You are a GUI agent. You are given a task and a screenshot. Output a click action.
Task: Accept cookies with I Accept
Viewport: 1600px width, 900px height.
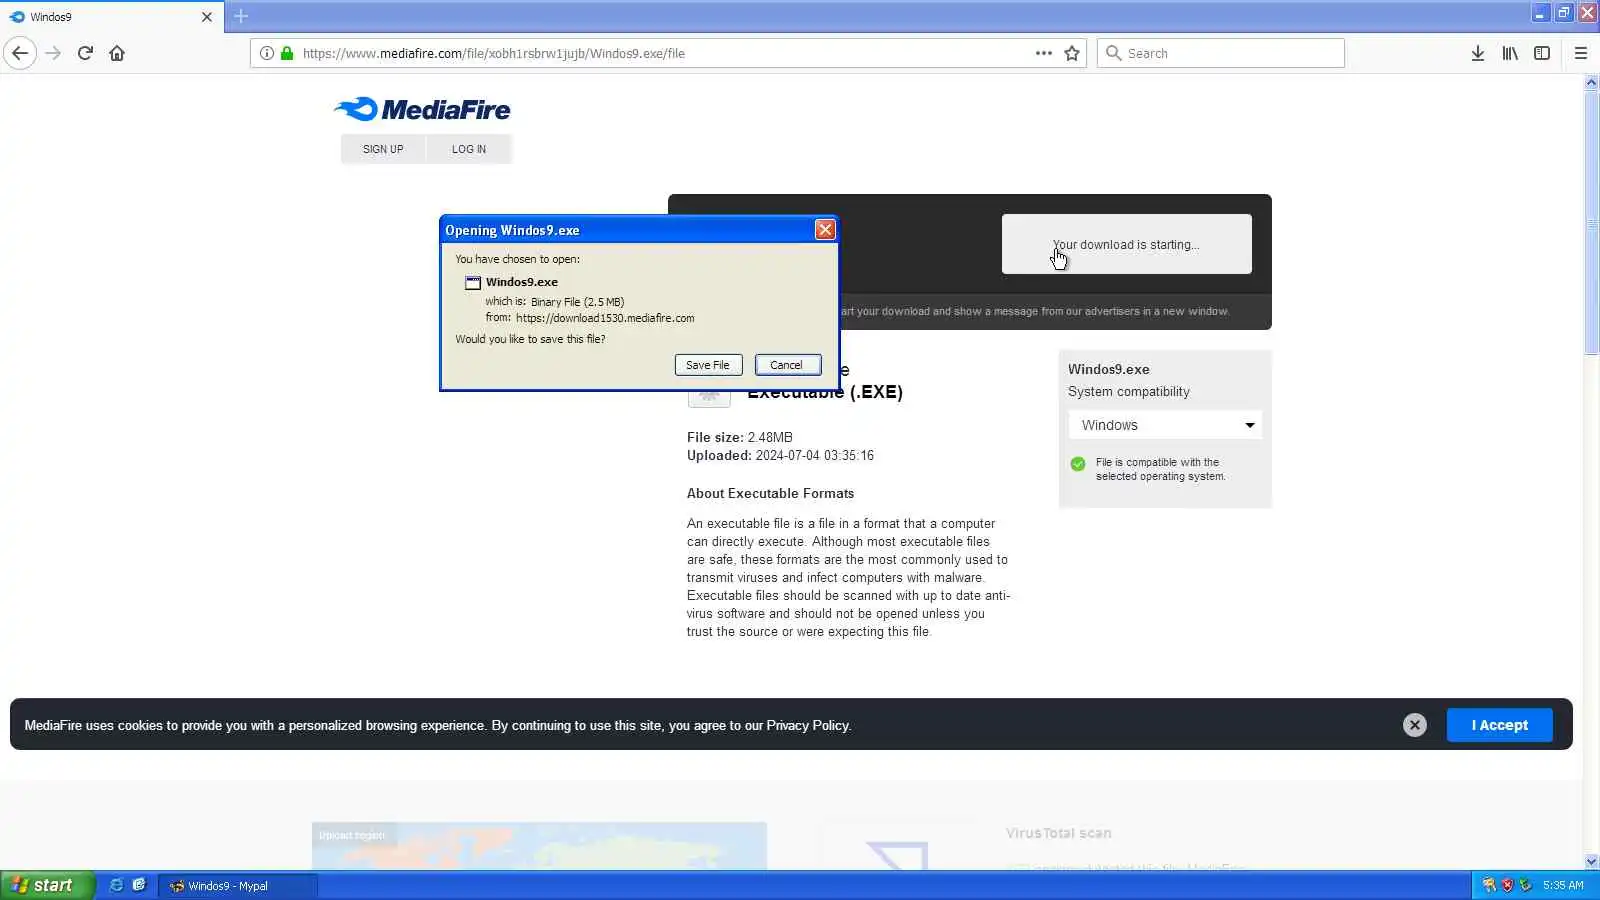(1499, 725)
